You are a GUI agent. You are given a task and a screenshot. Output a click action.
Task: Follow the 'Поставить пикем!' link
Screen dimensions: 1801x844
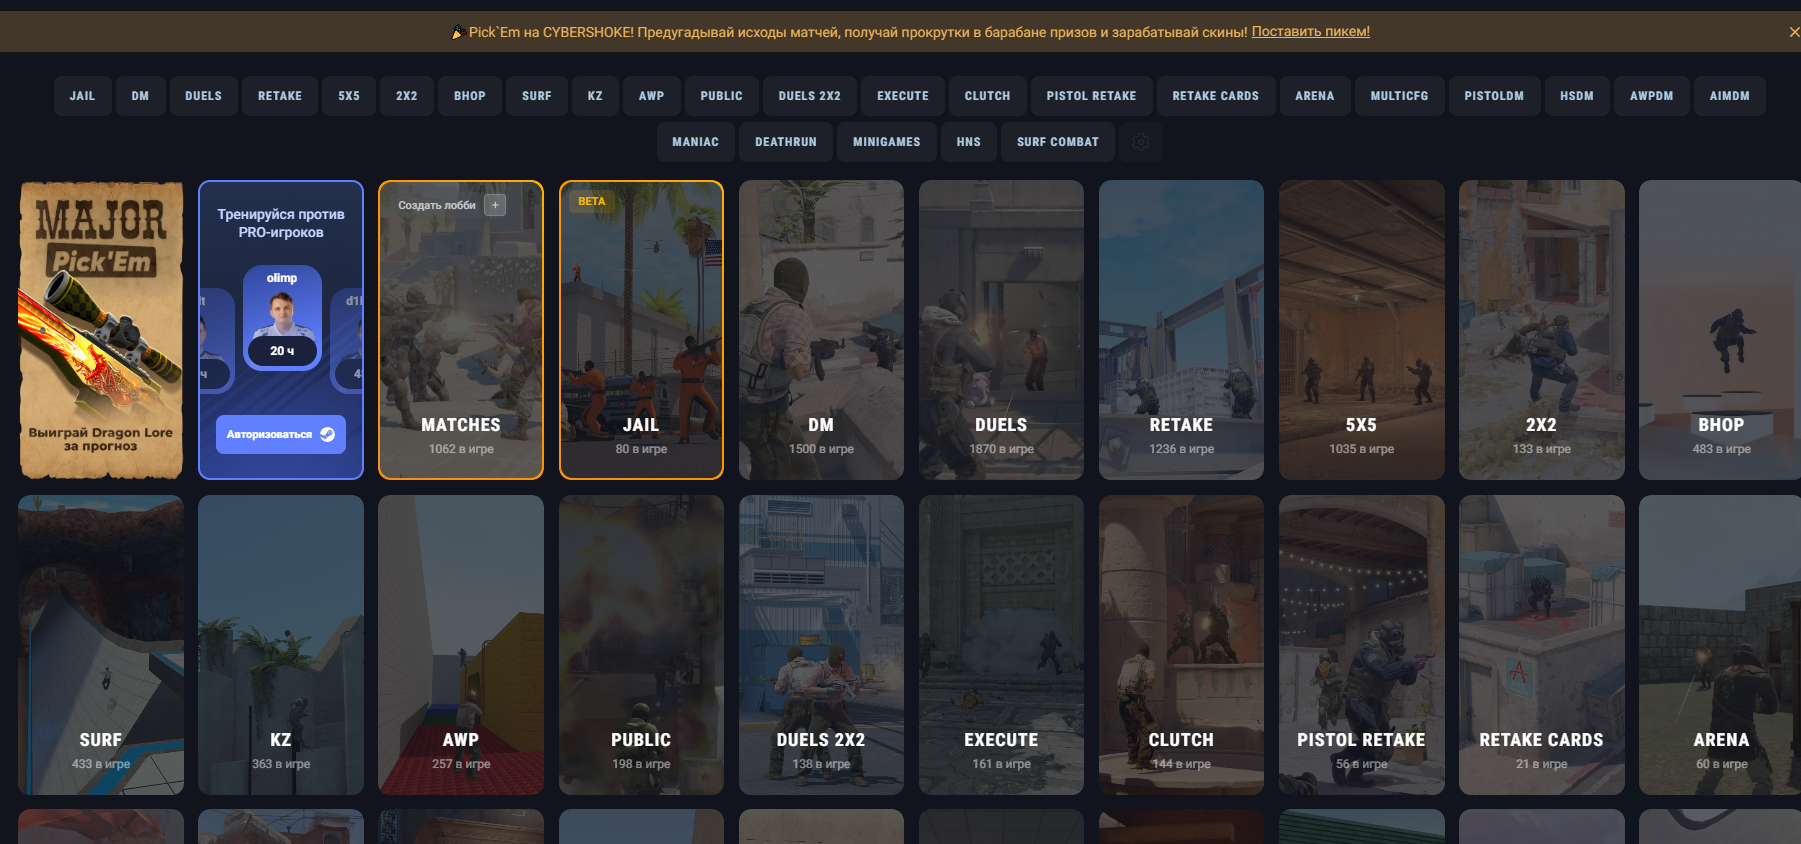pyautogui.click(x=1310, y=32)
